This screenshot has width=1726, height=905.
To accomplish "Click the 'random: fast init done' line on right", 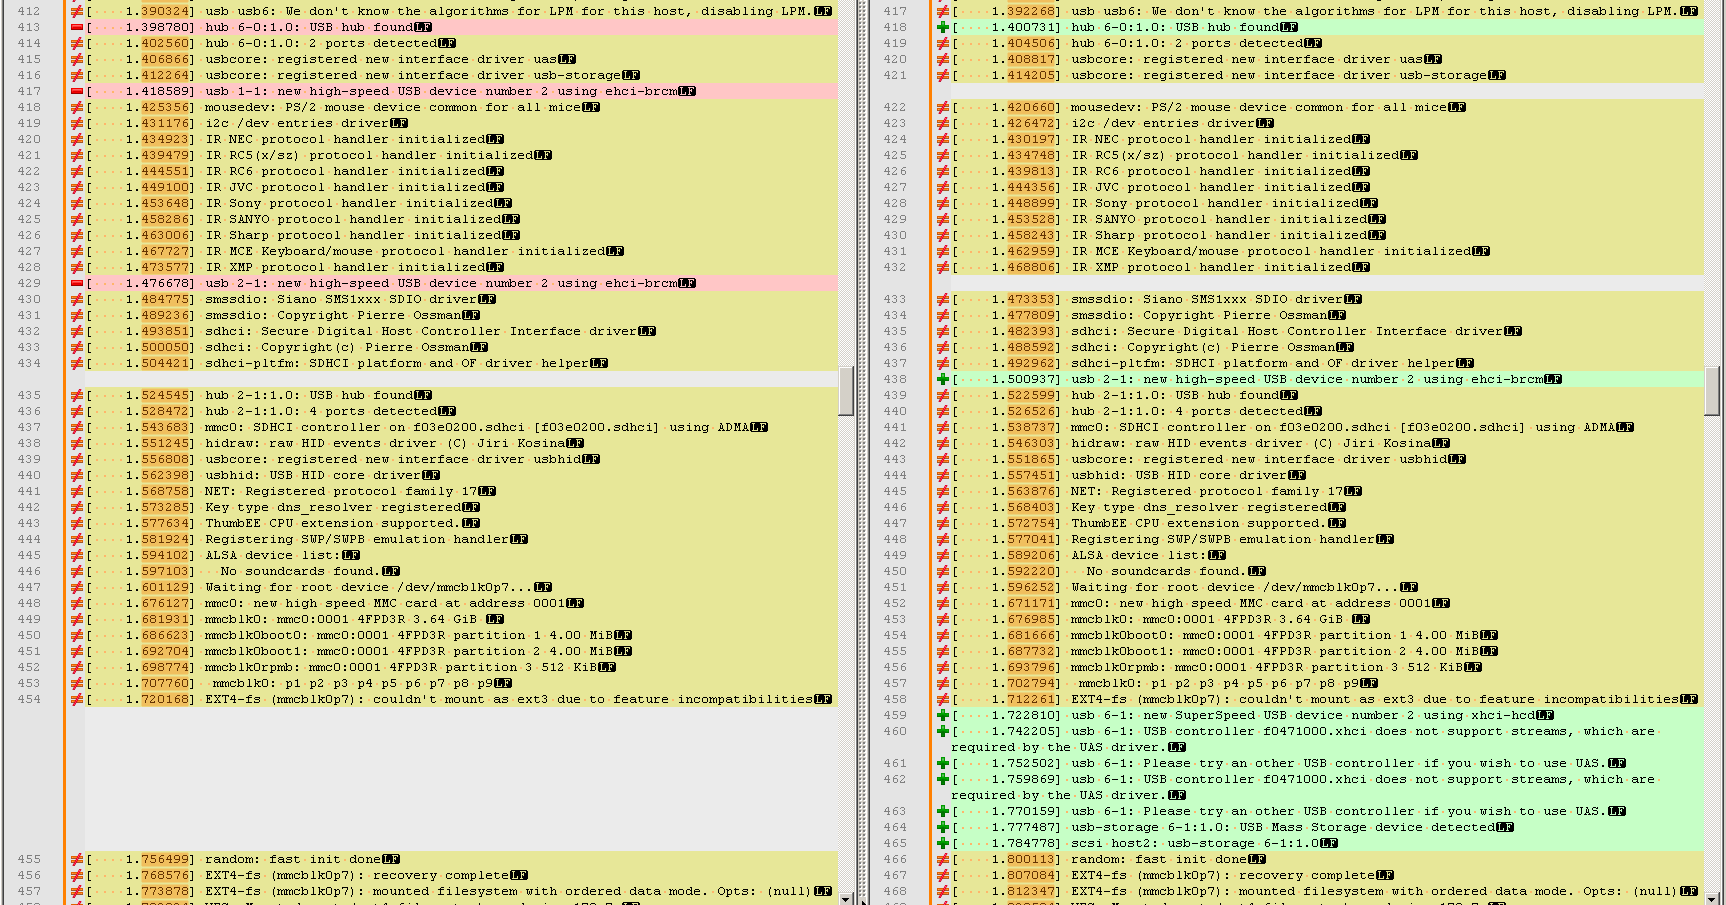I will tap(1158, 859).
